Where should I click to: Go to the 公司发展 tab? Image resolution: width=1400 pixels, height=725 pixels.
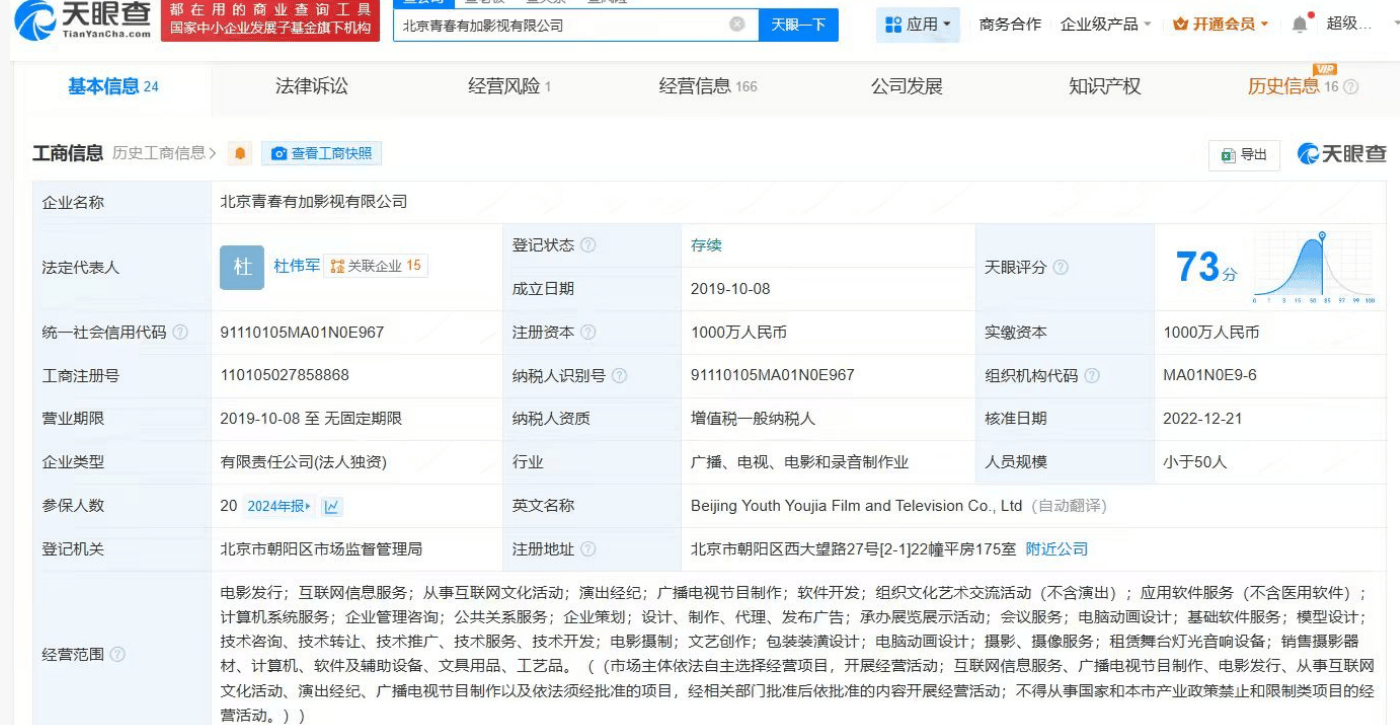coord(907,87)
